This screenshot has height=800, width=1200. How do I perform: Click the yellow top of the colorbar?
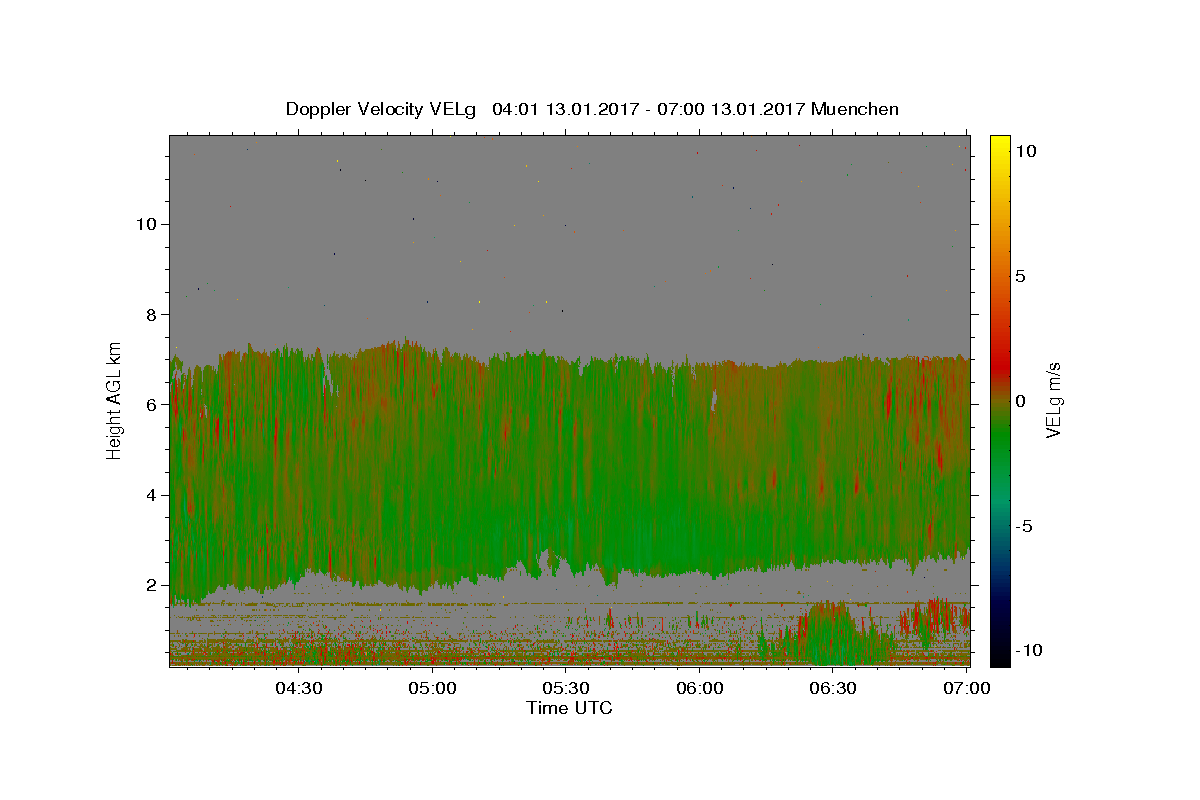[x=1000, y=140]
